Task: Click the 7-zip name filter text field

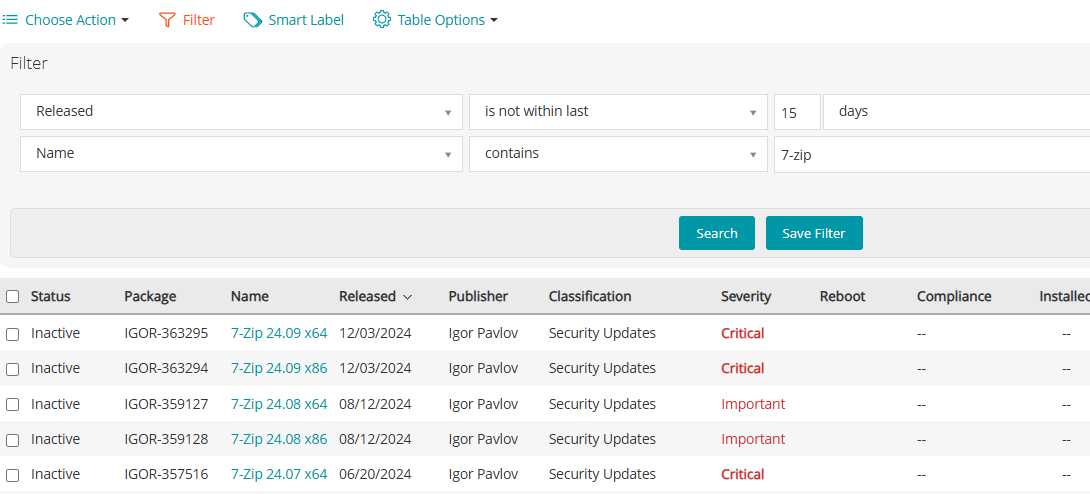Action: (930, 155)
